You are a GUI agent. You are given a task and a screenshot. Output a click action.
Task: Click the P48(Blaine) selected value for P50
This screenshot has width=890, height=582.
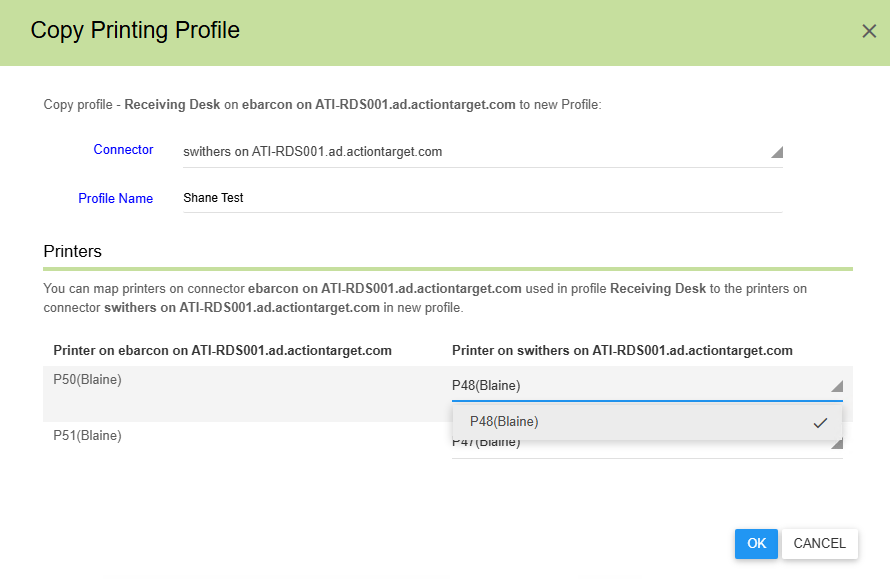486,386
